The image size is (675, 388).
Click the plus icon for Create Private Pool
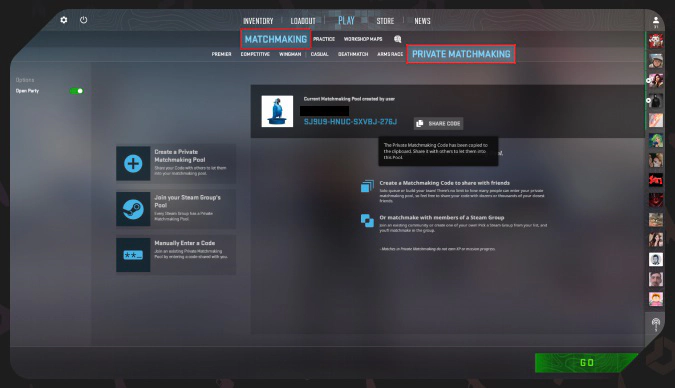point(133,164)
